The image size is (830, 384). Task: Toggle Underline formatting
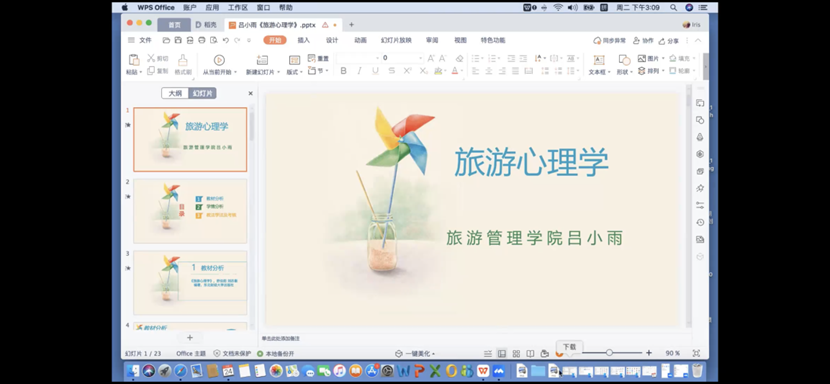click(375, 71)
